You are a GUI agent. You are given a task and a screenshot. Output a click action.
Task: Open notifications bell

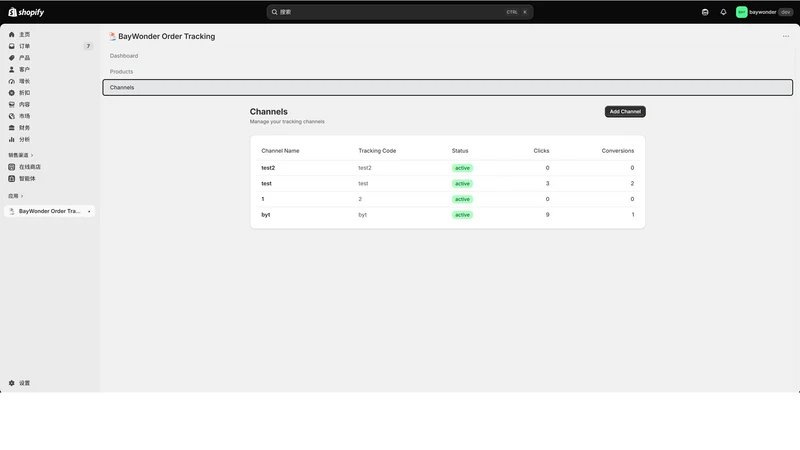723,12
